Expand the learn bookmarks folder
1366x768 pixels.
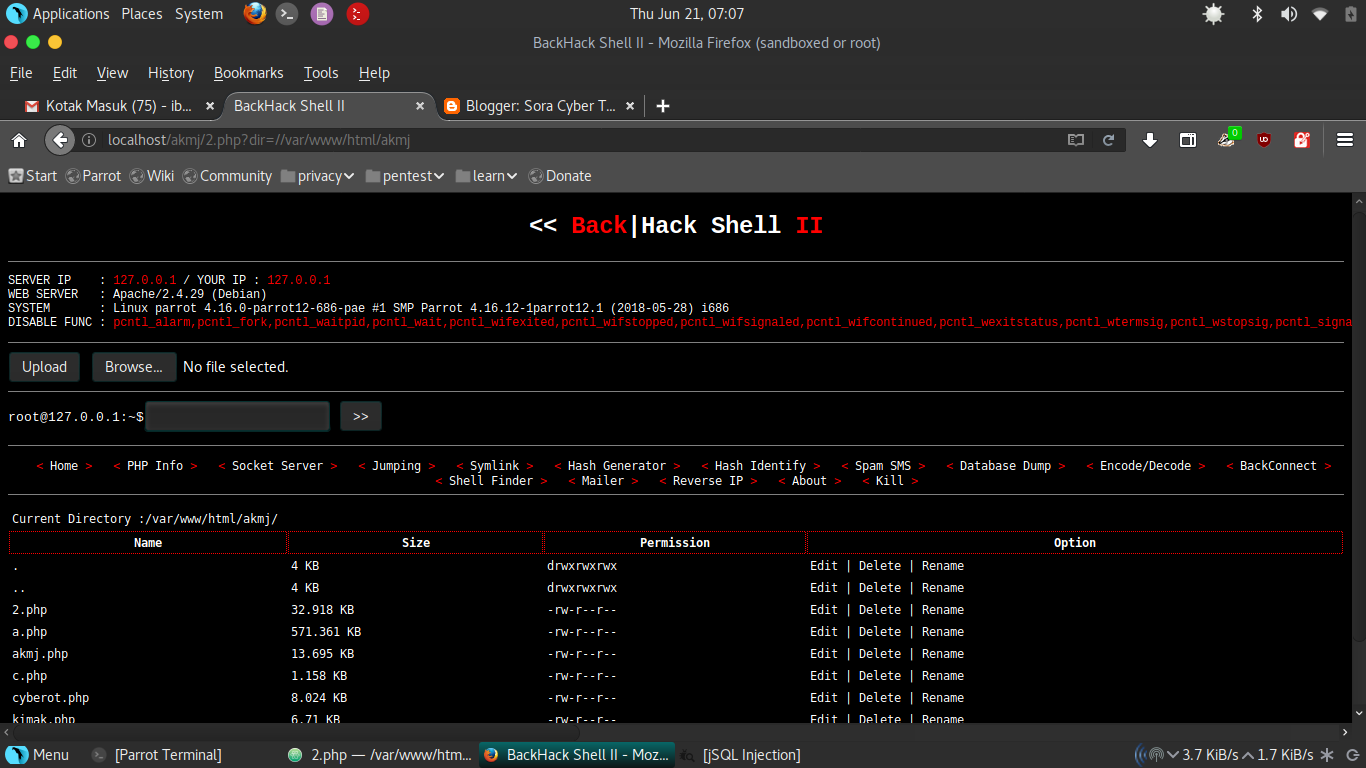pos(486,176)
